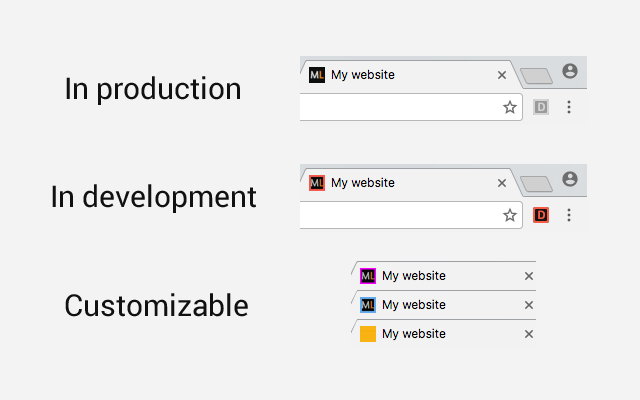Open a new tab in the development browser
640x400 pixels.
point(537,184)
